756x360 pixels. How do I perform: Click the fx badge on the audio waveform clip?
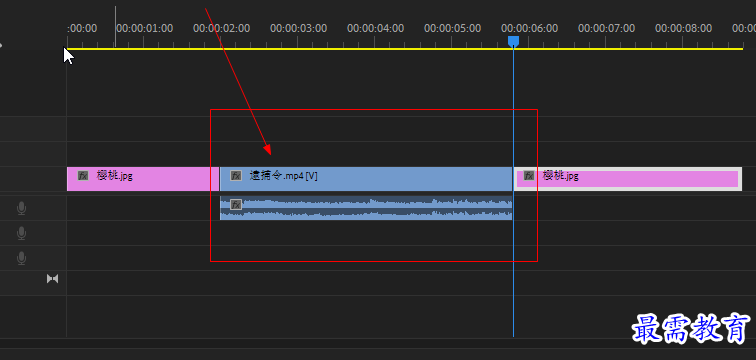point(236,204)
